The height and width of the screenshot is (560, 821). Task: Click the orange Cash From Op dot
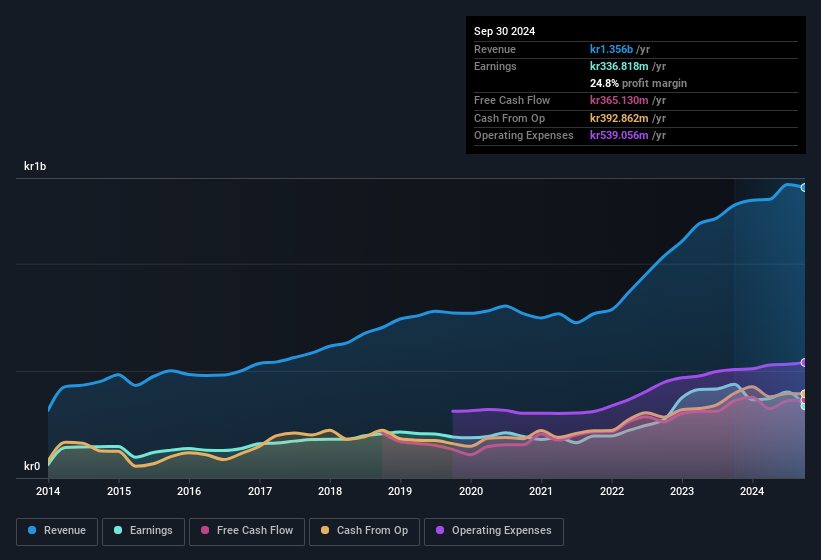point(325,531)
